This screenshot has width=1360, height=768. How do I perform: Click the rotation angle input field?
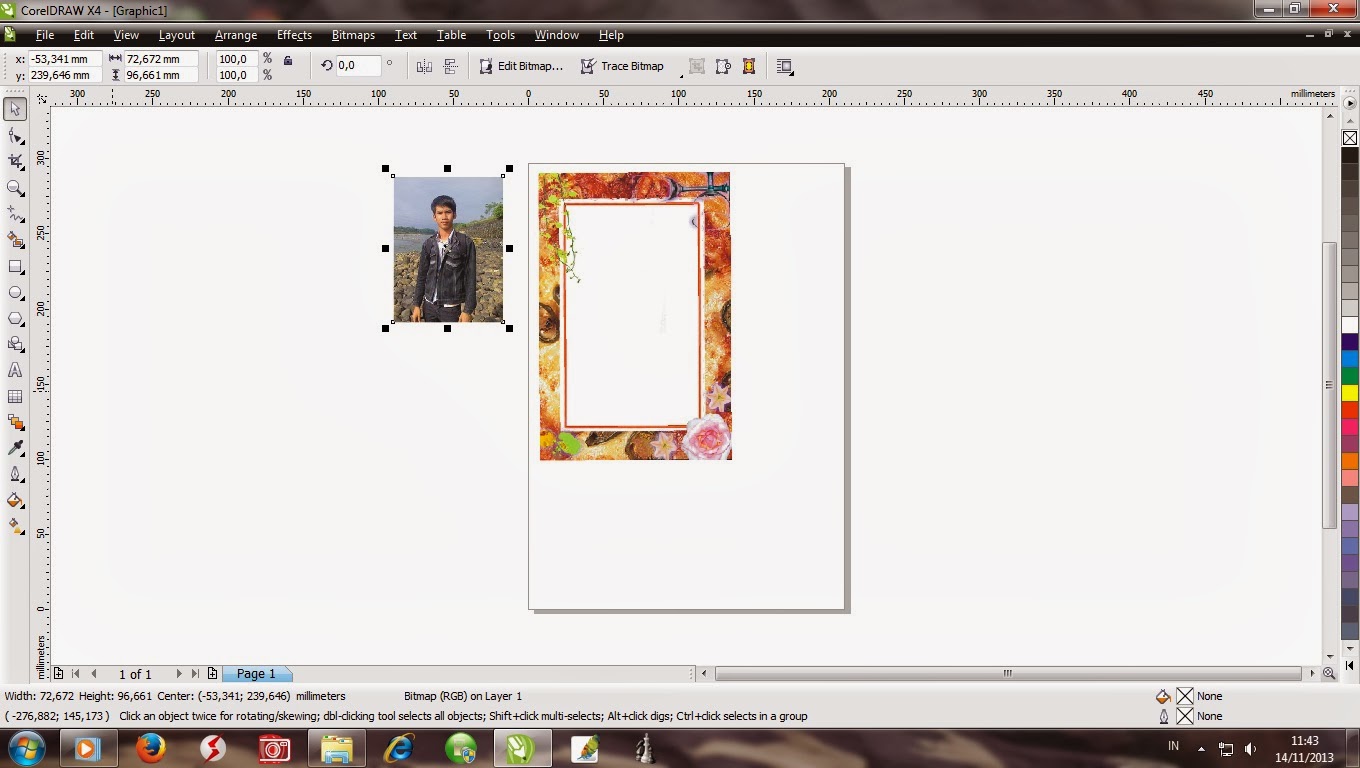click(358, 65)
